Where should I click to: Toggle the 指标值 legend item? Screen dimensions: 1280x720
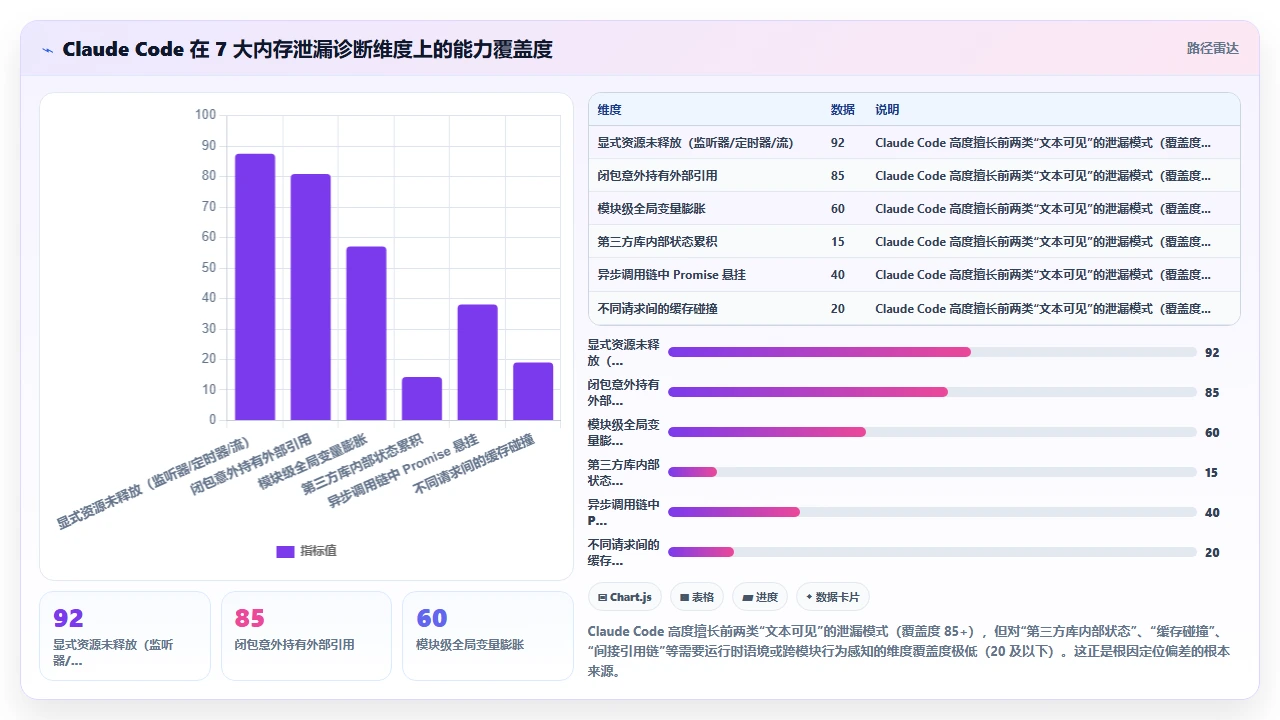coord(307,551)
